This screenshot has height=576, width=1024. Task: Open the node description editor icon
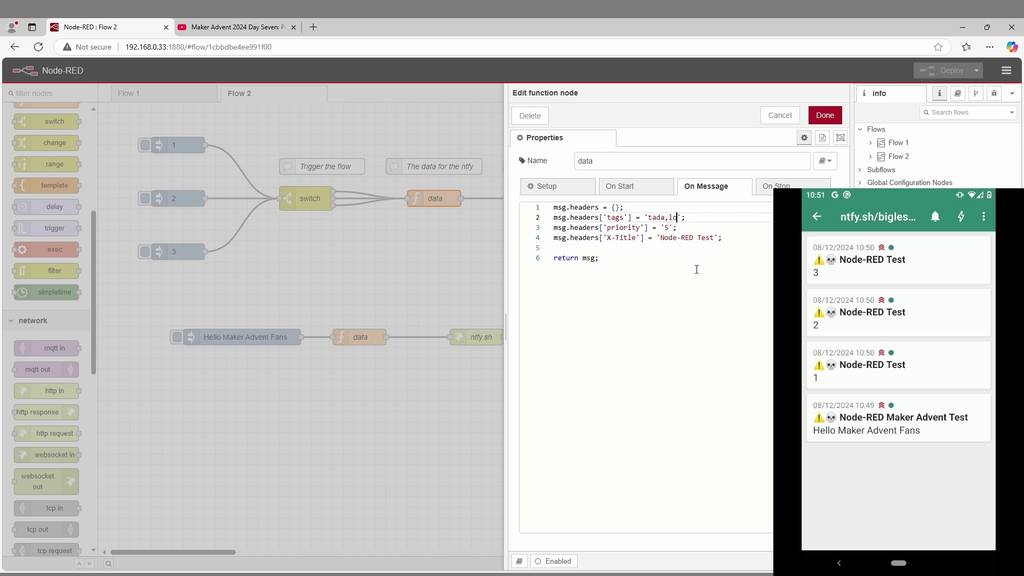click(x=822, y=138)
